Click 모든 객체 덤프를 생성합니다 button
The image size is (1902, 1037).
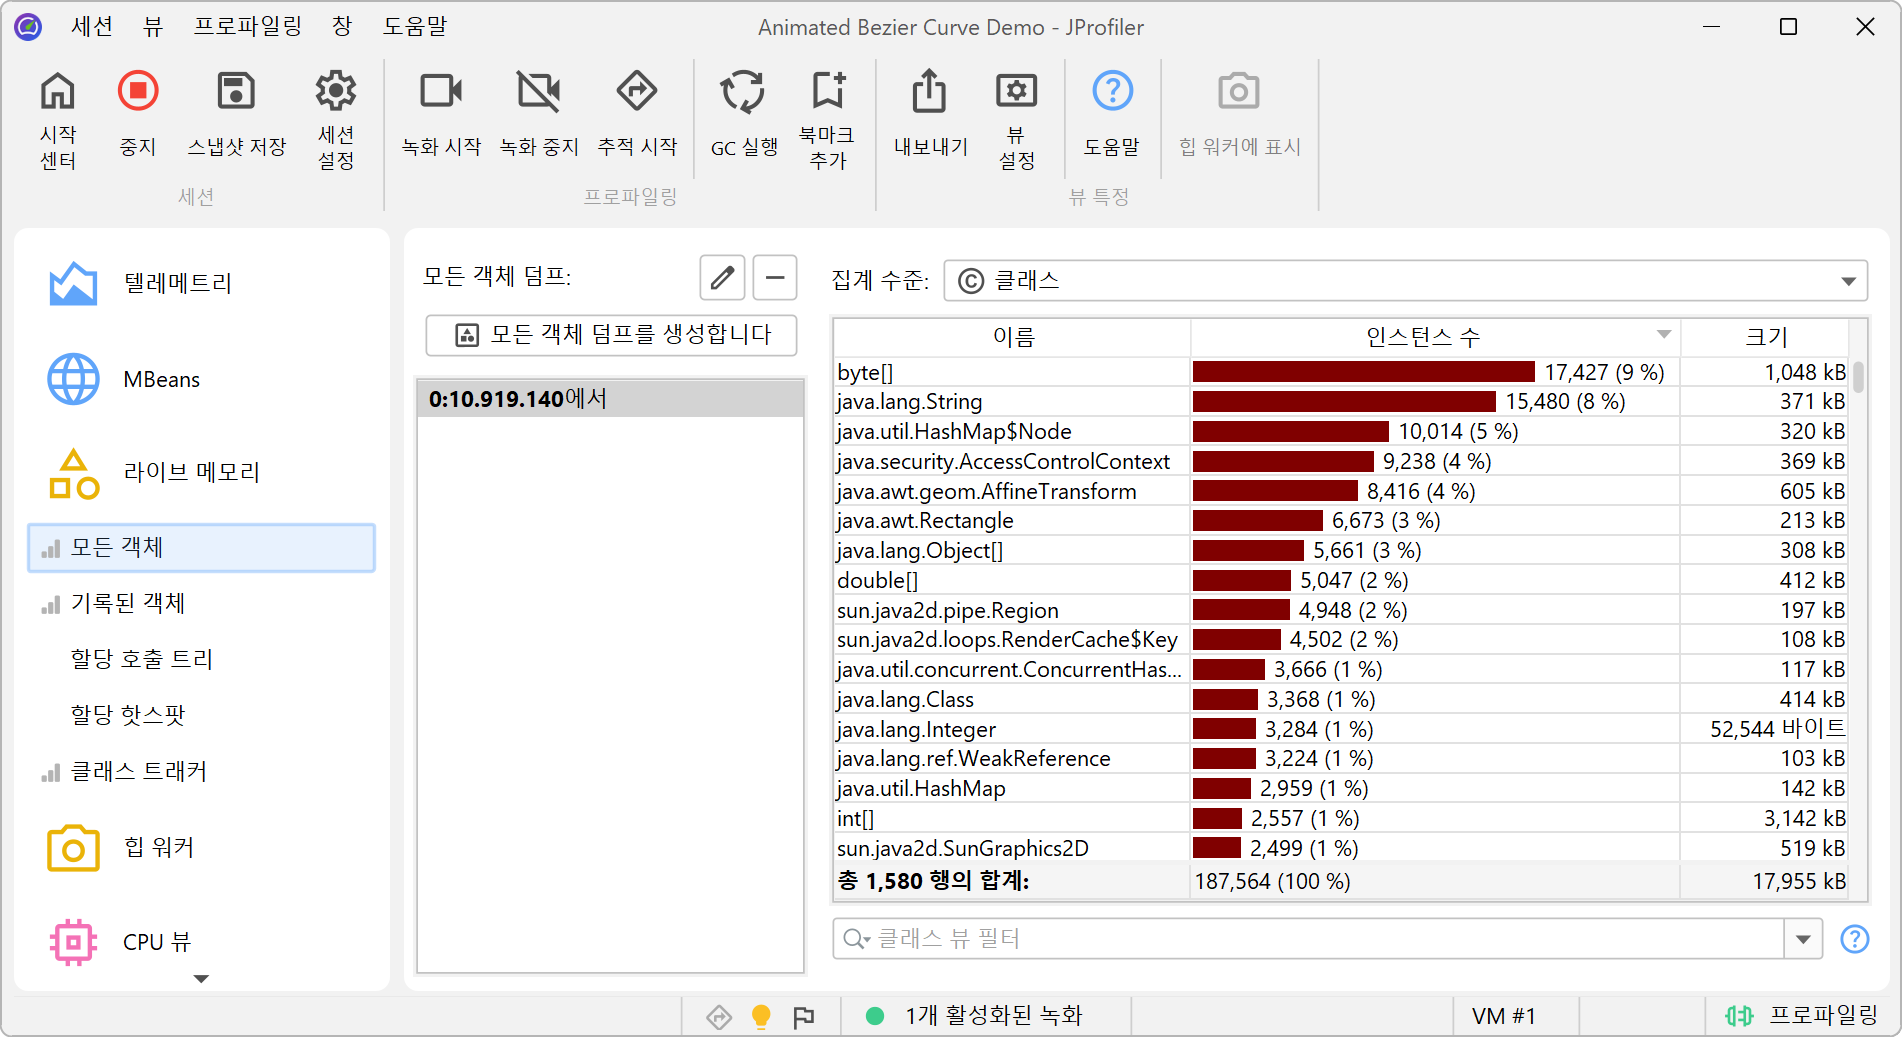click(611, 335)
